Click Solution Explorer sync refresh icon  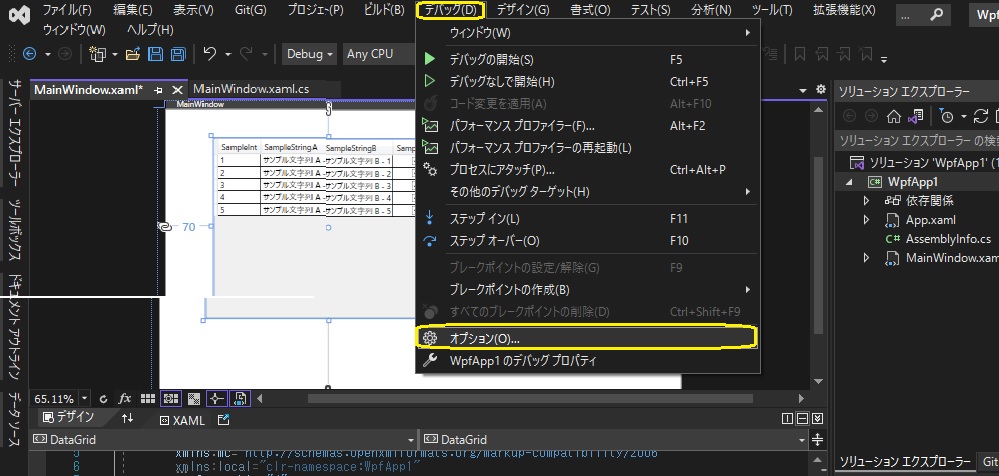pos(981,117)
